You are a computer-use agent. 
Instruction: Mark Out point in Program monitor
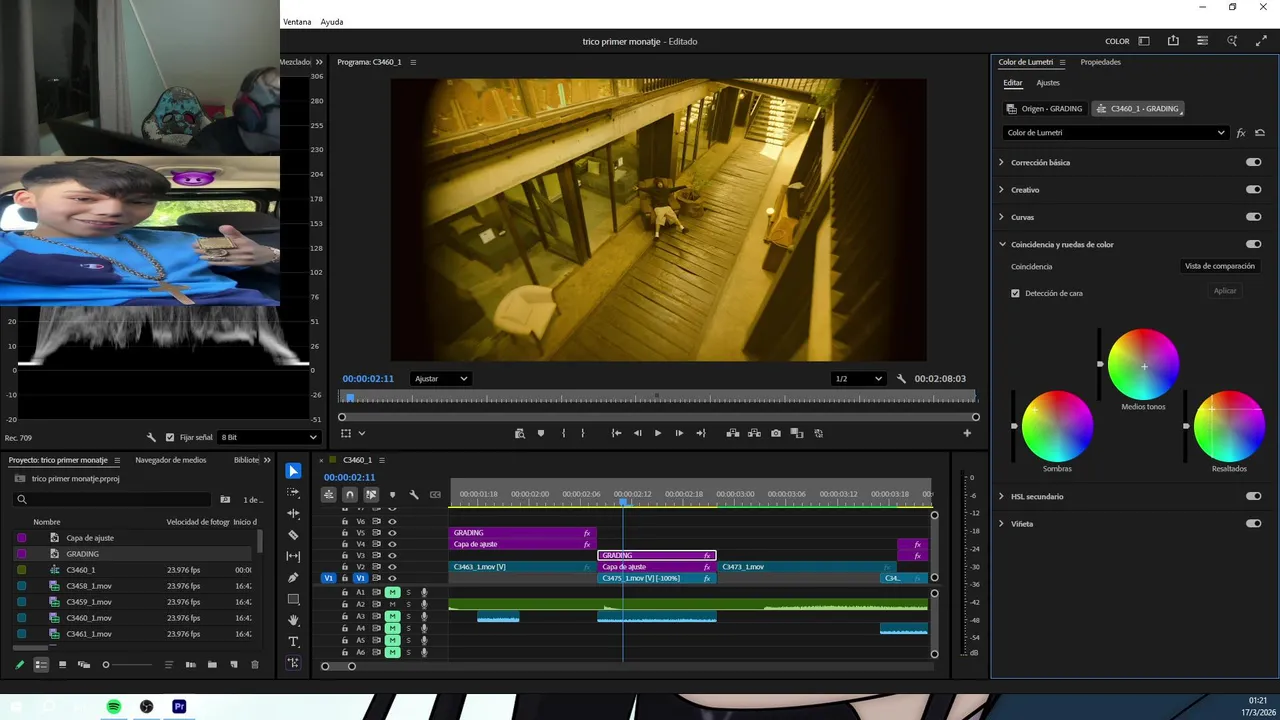click(x=583, y=433)
